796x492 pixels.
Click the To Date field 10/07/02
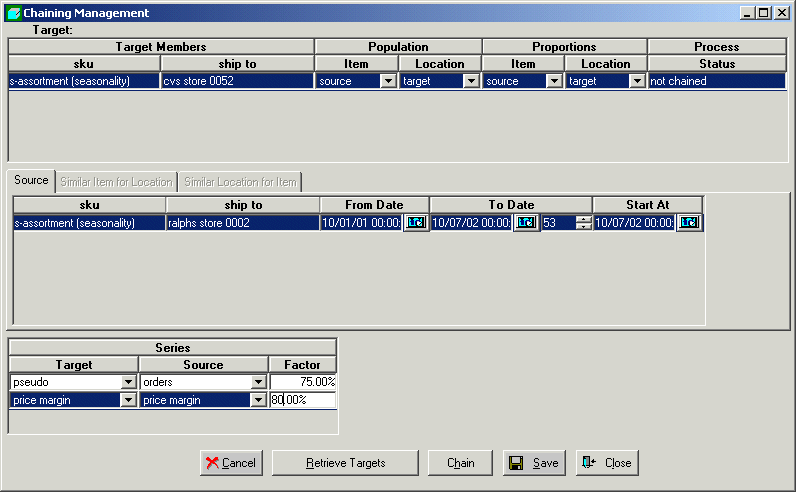coord(471,222)
